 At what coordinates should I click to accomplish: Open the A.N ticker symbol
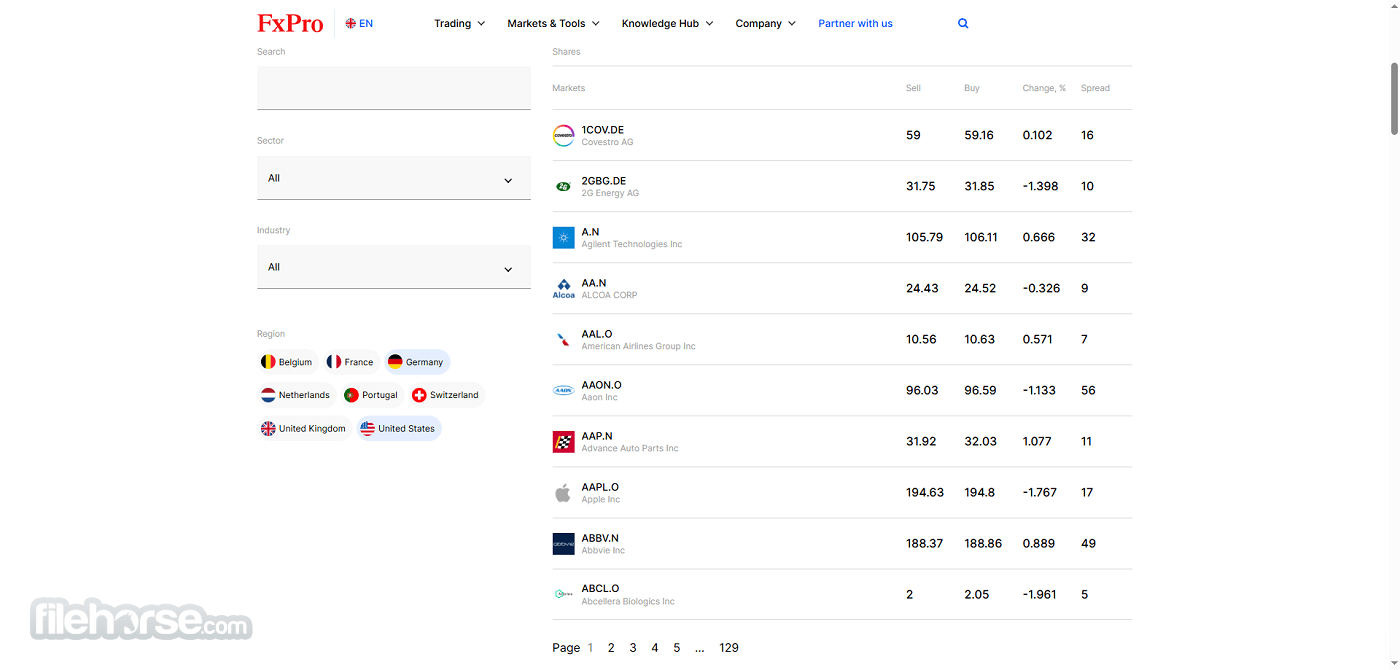(x=590, y=232)
